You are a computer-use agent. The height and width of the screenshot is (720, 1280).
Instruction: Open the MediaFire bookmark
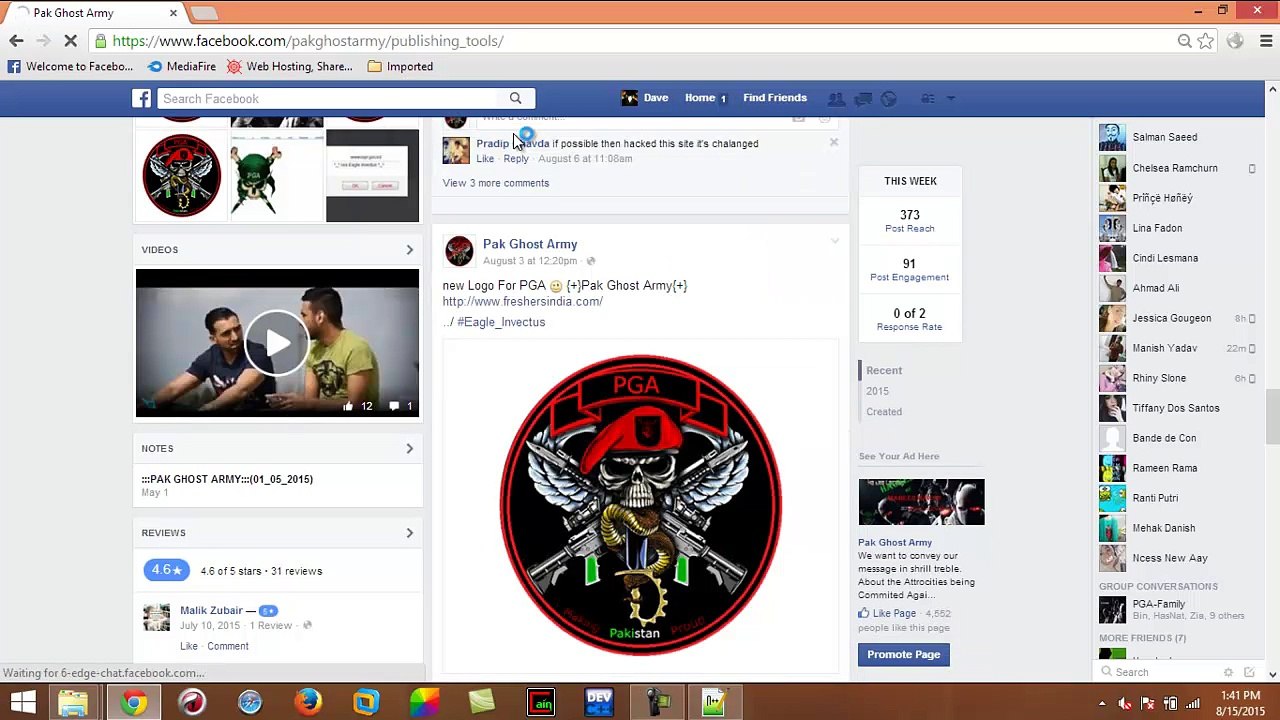[181, 67]
